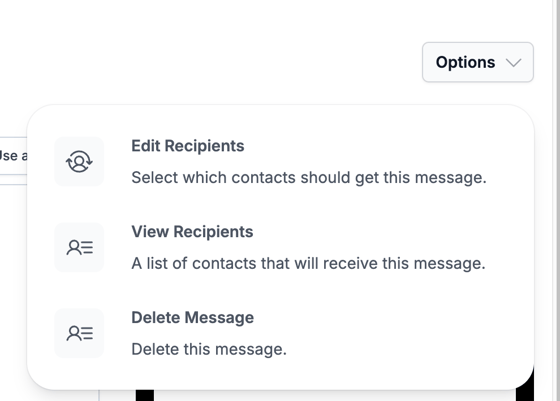Click the Edit Recipients refresh-user icon

(79, 161)
